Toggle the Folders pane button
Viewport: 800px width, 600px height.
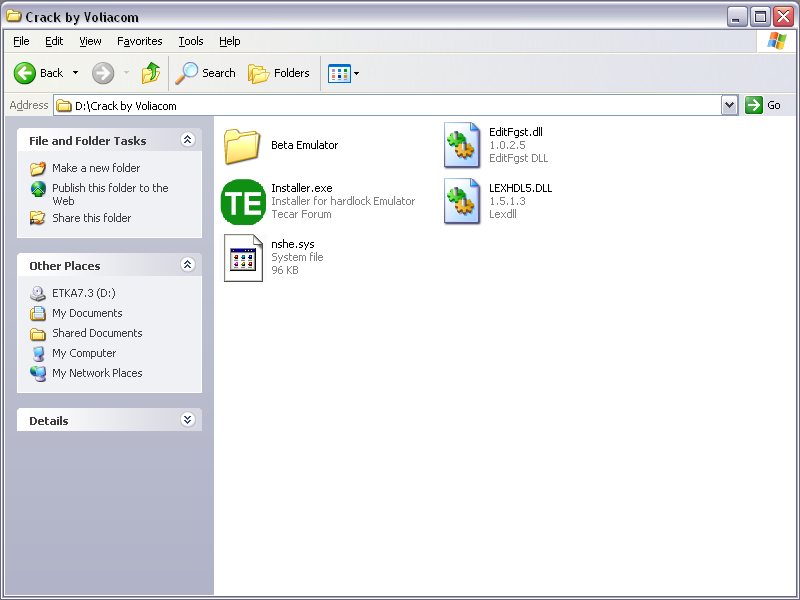(x=279, y=73)
